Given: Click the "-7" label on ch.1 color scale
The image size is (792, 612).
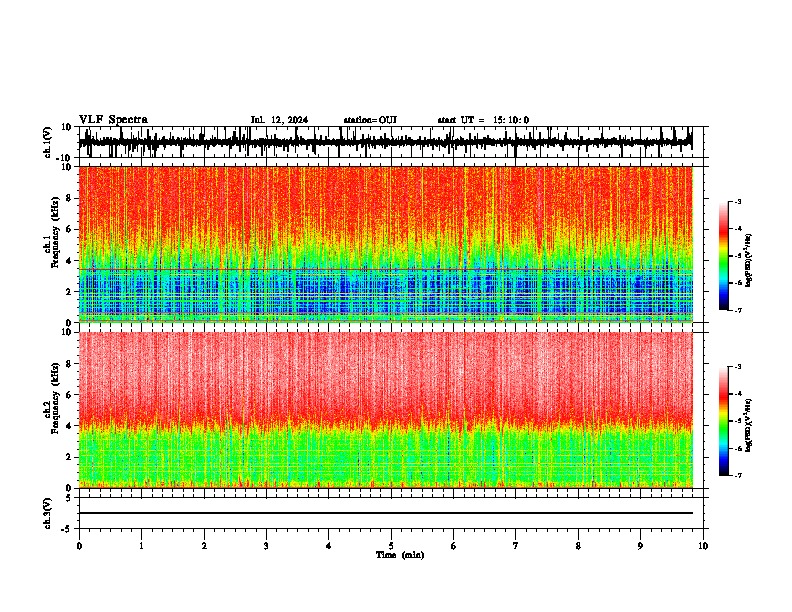Looking at the screenshot, I should pos(738,310).
